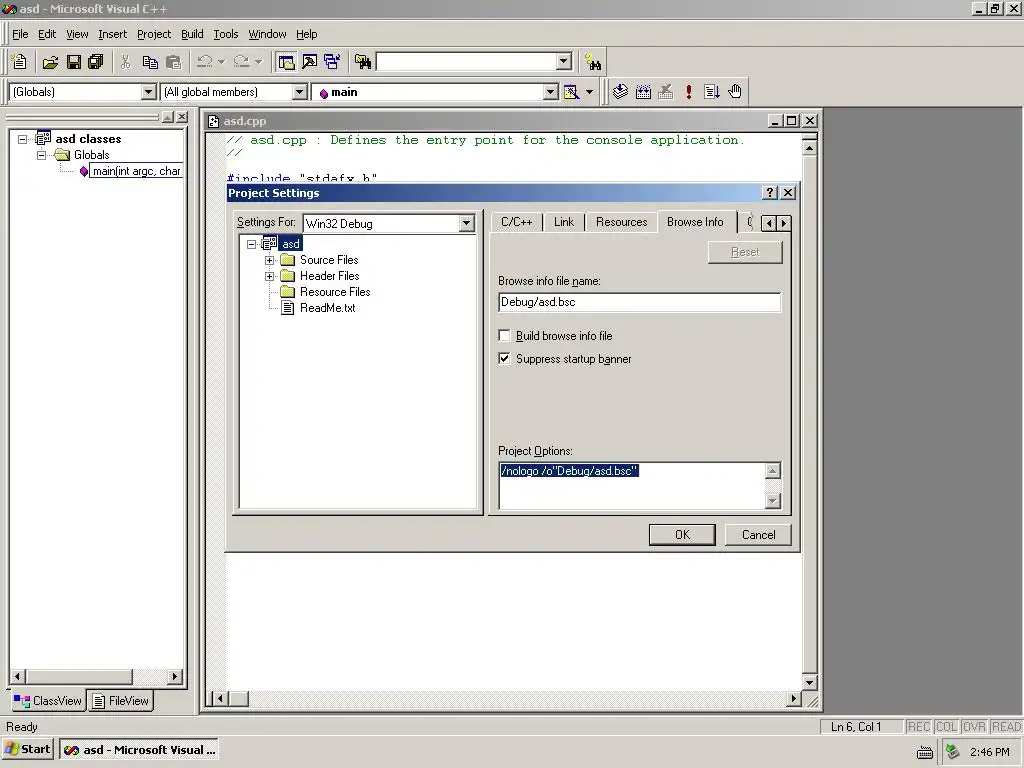1024x768 pixels.
Task: Open the Window List icon
Action: click(x=332, y=62)
